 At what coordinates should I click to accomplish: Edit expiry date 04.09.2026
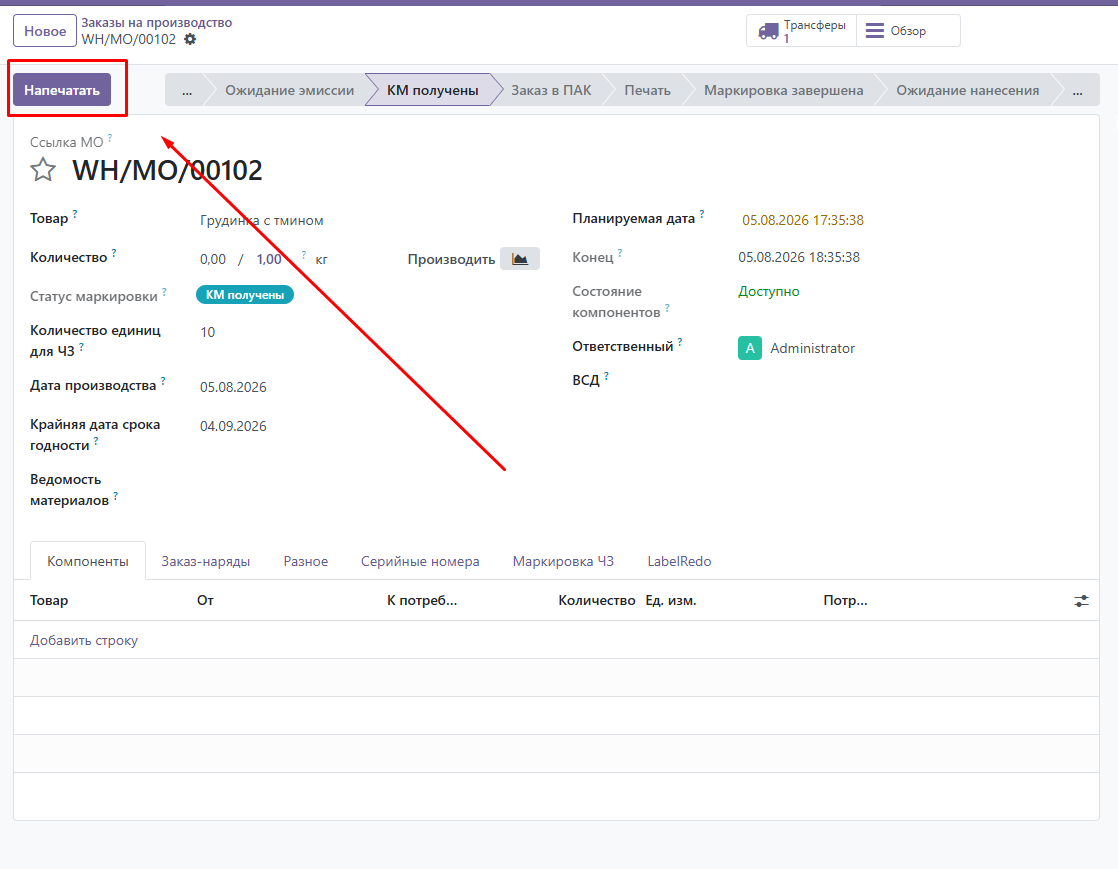point(233,426)
